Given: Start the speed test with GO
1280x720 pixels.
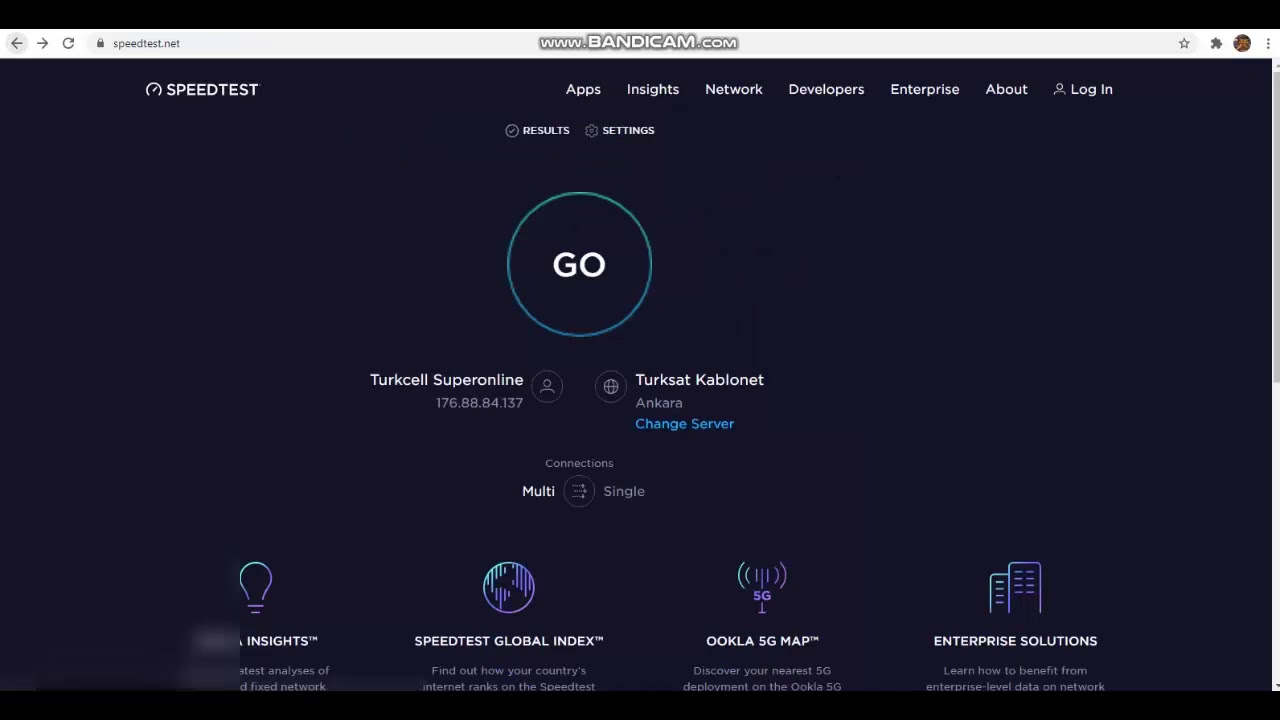Looking at the screenshot, I should tap(579, 264).
